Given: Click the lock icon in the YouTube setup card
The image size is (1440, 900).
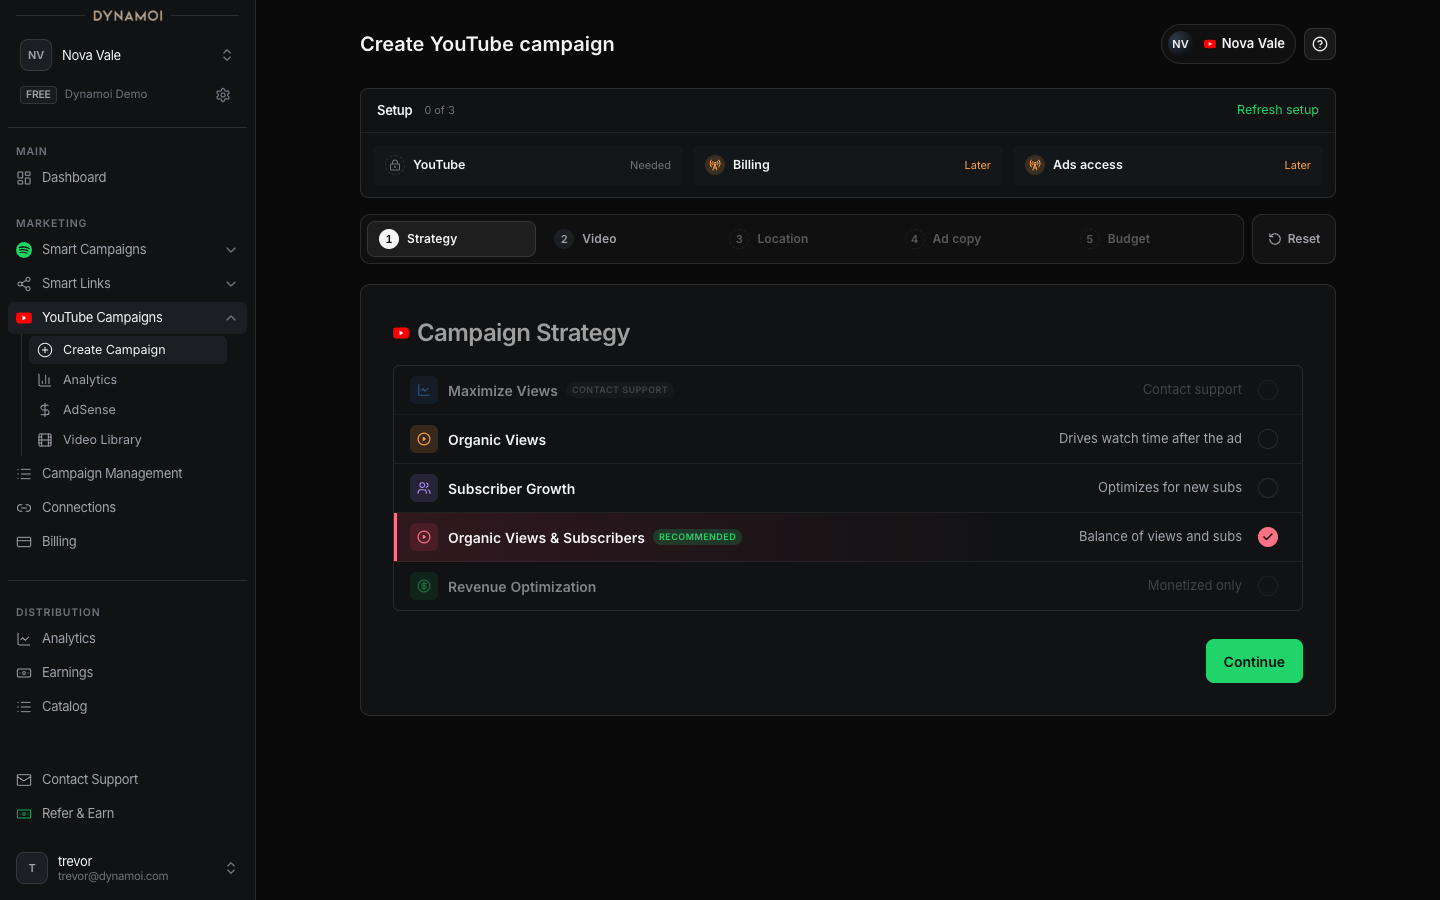Looking at the screenshot, I should (x=395, y=165).
